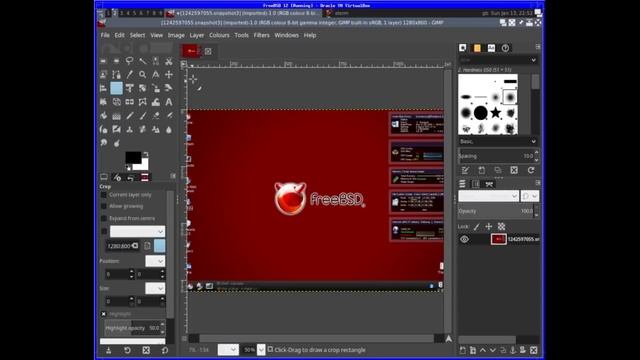Screen dimensions: 640x360
Task: Toggle lock alpha channel checkerboard icon
Action: [x=501, y=227]
